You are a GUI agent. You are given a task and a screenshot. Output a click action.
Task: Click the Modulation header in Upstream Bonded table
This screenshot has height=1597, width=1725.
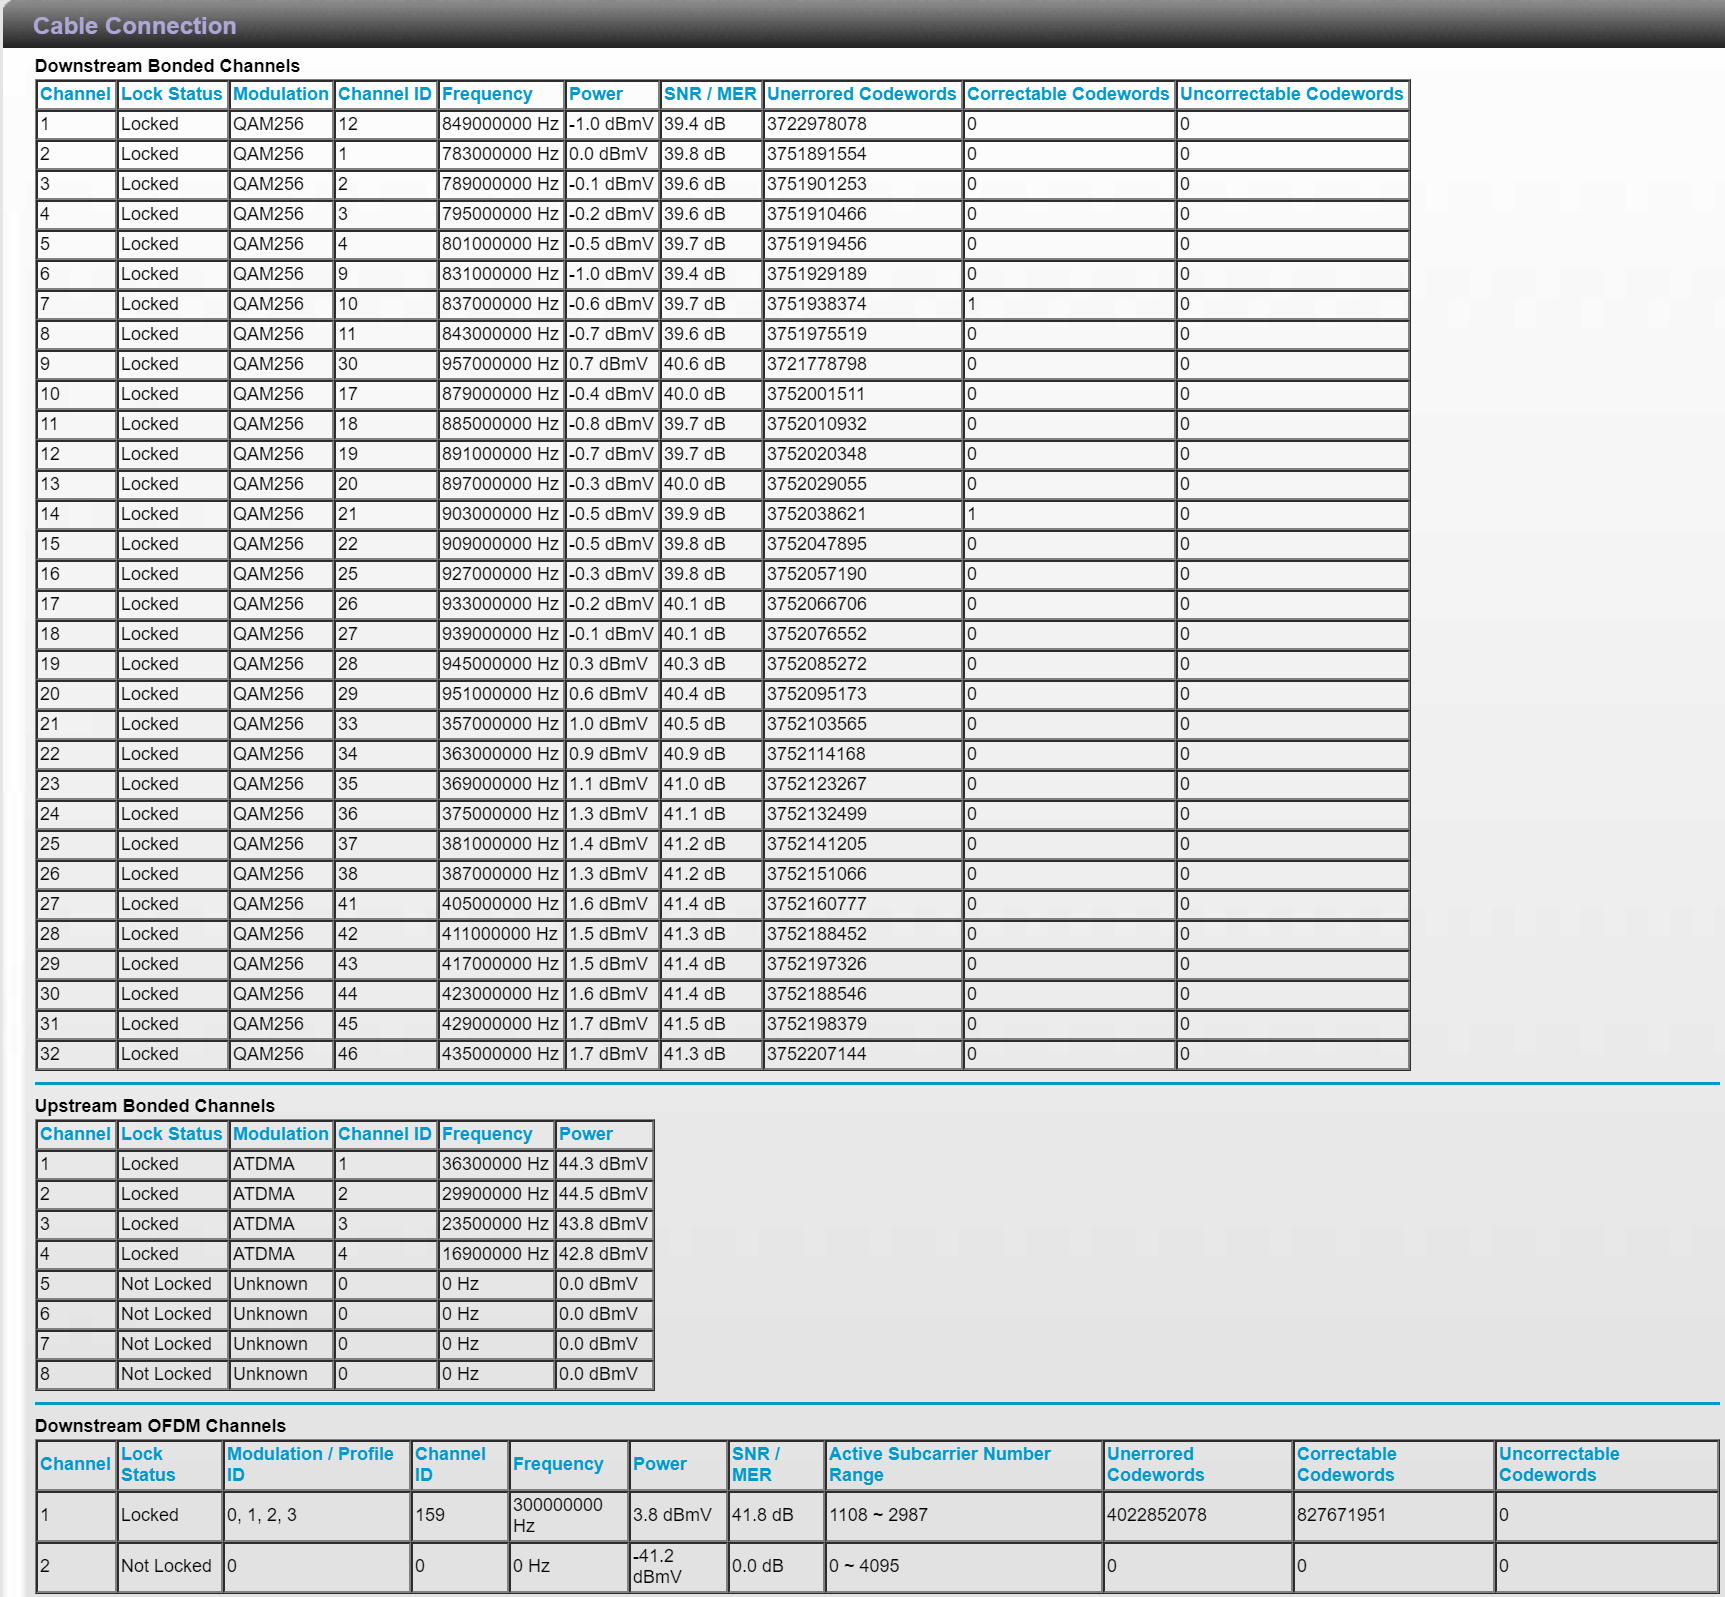280,1134
